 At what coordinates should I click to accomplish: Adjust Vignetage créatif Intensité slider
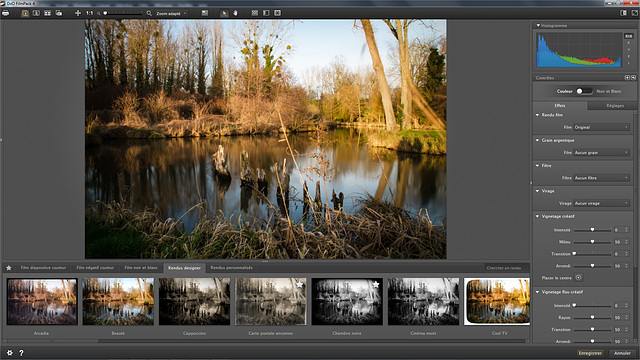point(592,230)
